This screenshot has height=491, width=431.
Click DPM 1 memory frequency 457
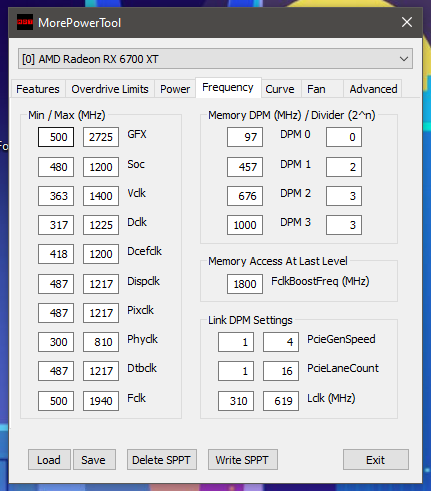245,167
